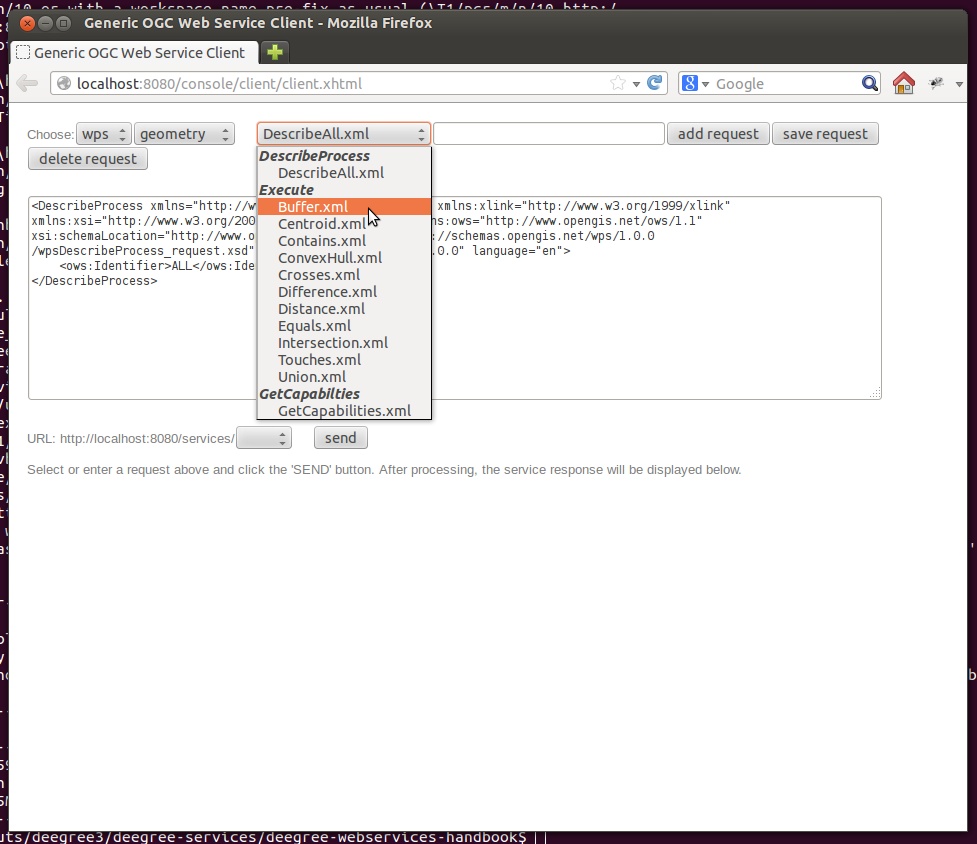Image resolution: width=977 pixels, height=844 pixels.
Task: Pick Contains.xml from the list
Action: [x=344, y=241]
